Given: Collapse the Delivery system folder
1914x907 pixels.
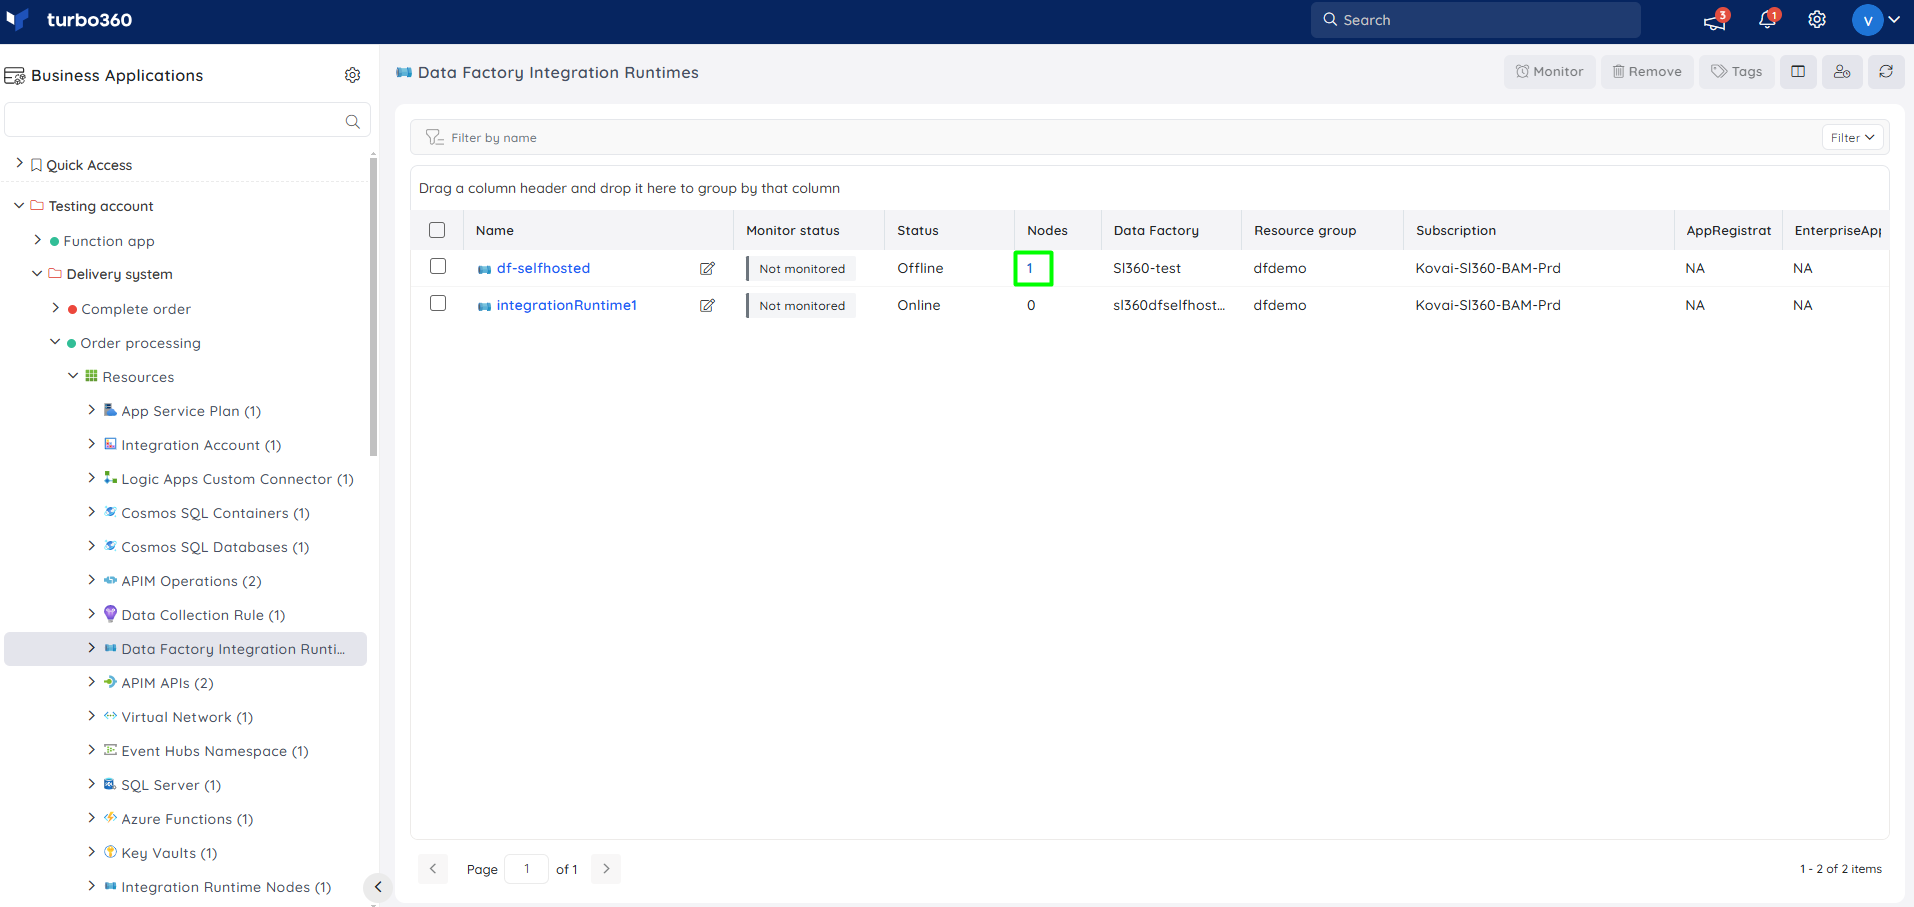Looking at the screenshot, I should [37, 273].
